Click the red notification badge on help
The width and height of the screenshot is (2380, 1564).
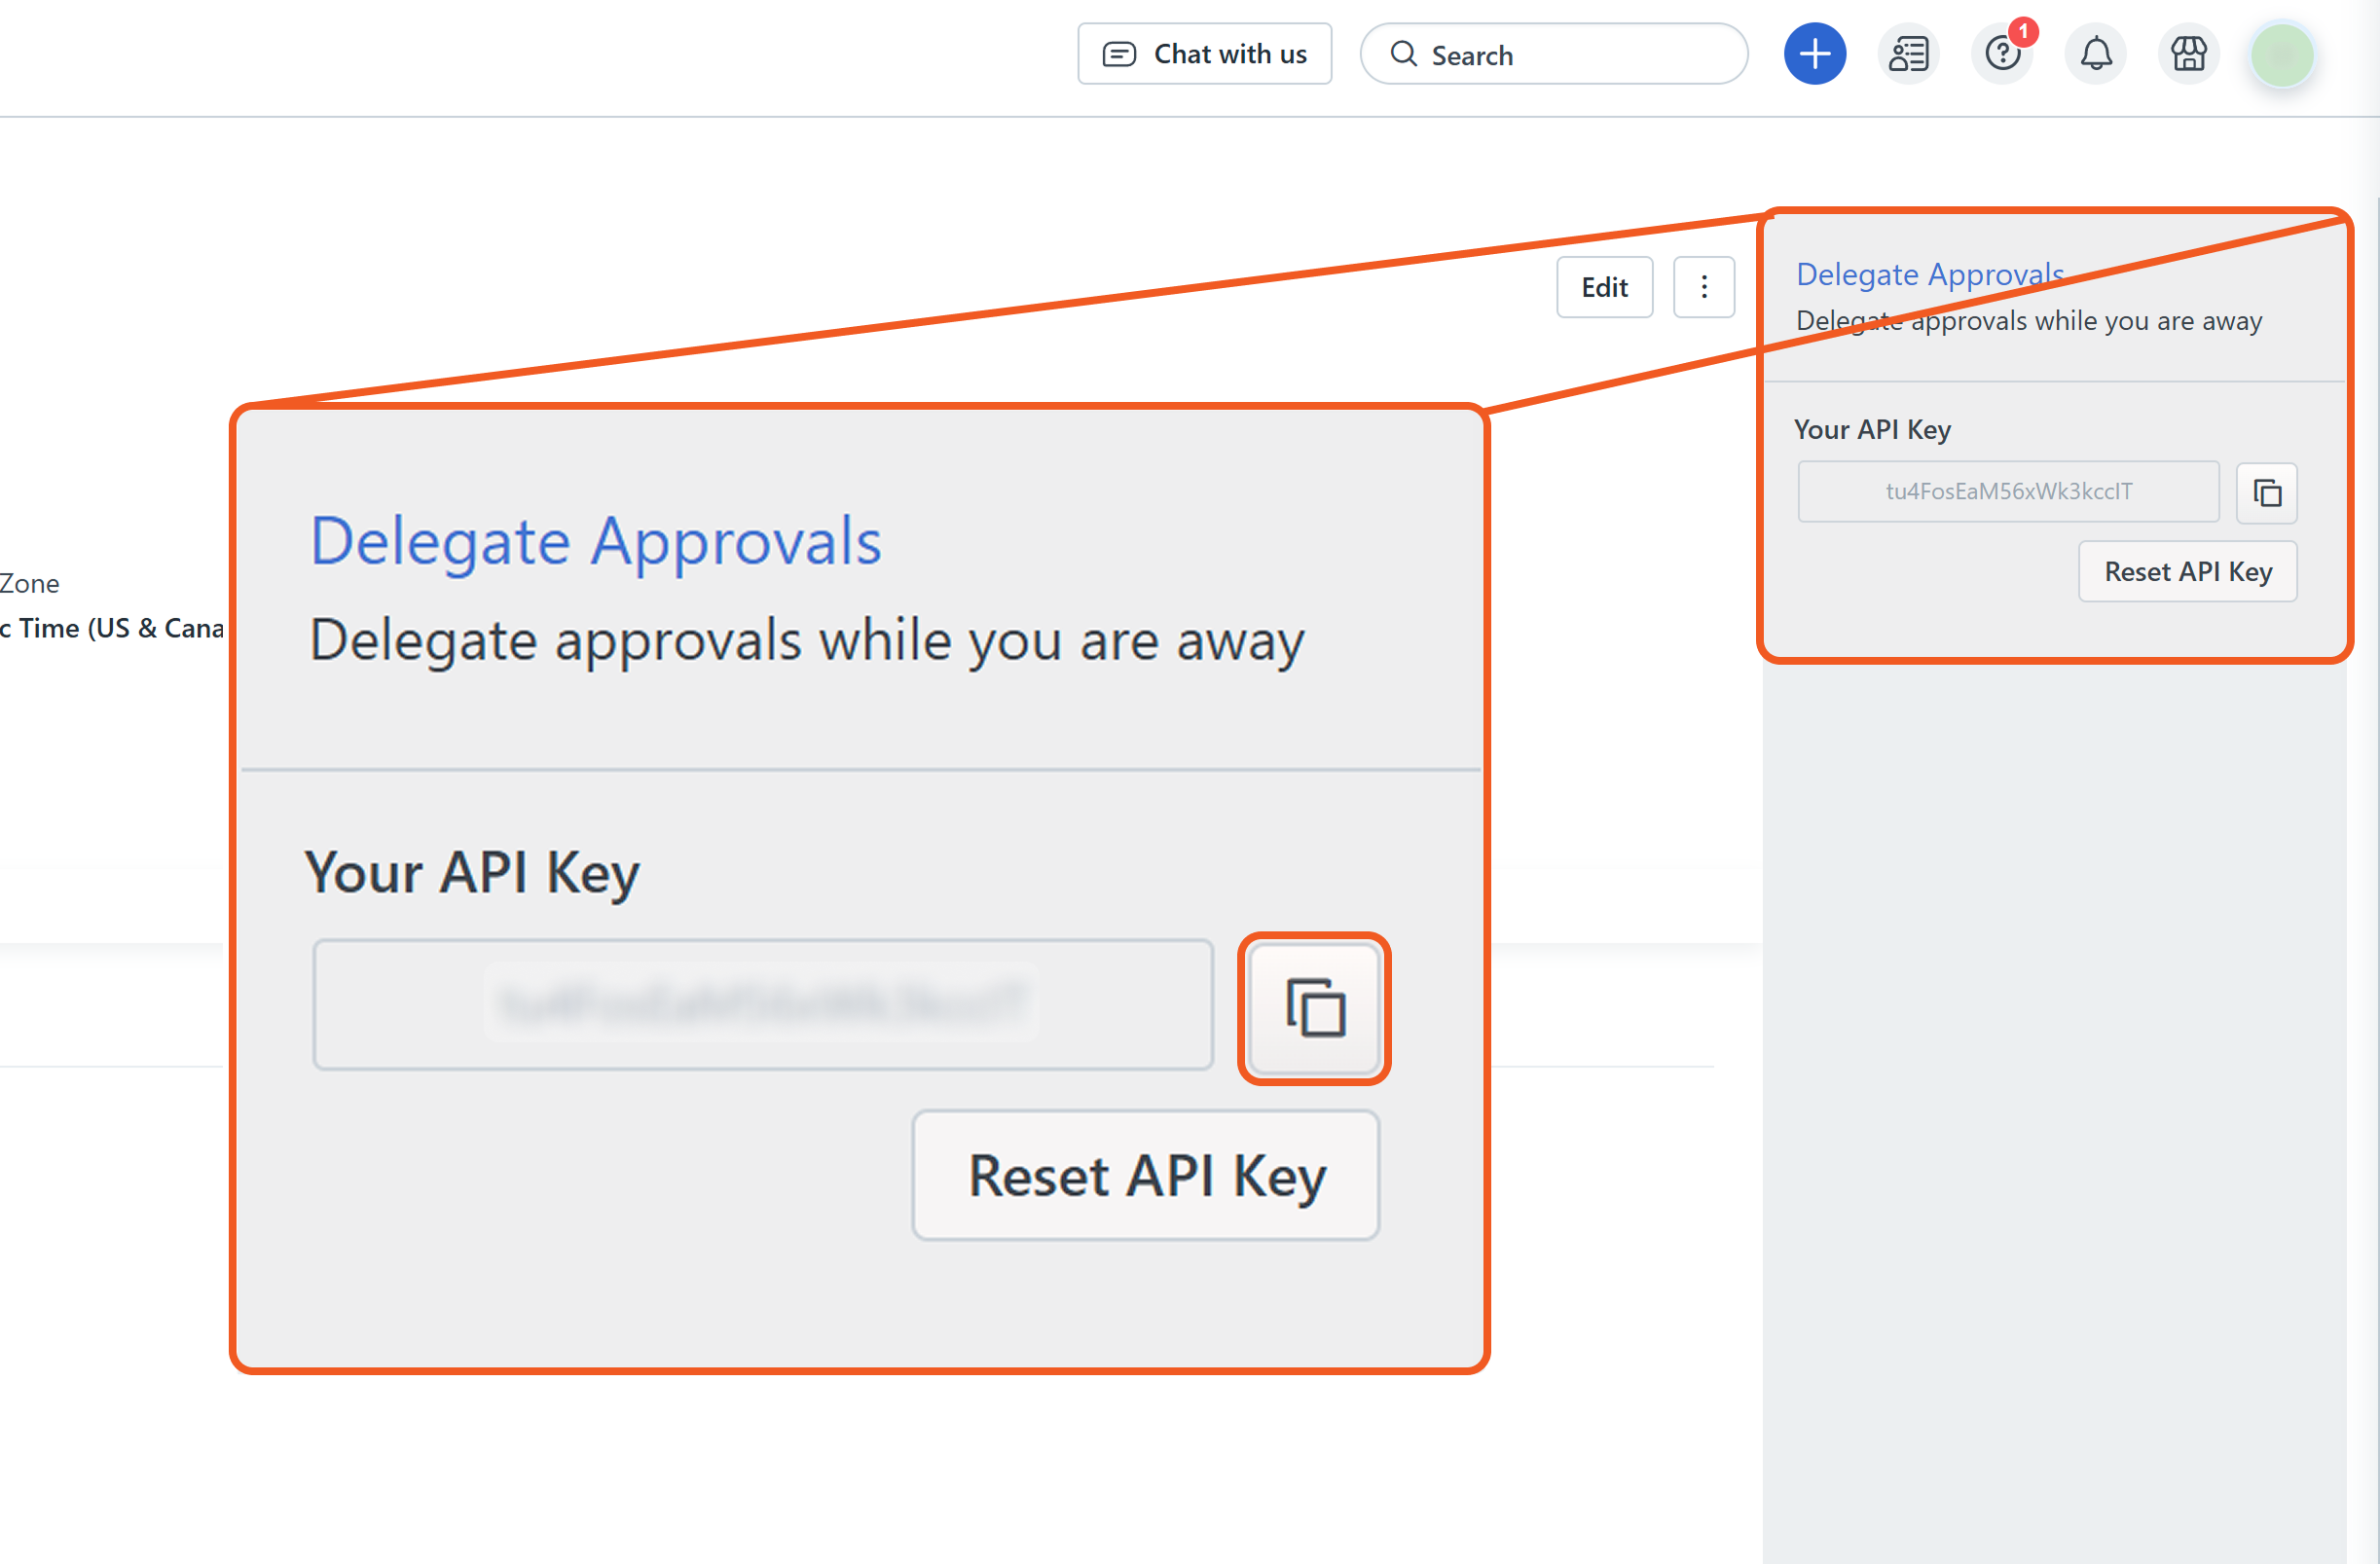pyautogui.click(x=2022, y=32)
